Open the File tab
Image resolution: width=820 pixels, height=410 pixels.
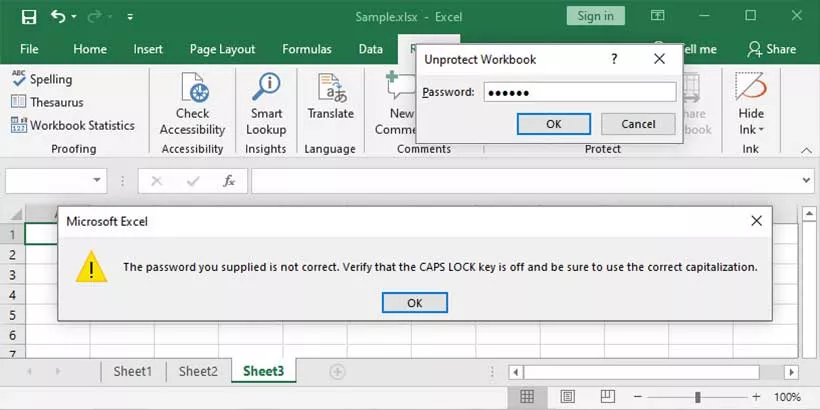click(x=29, y=49)
